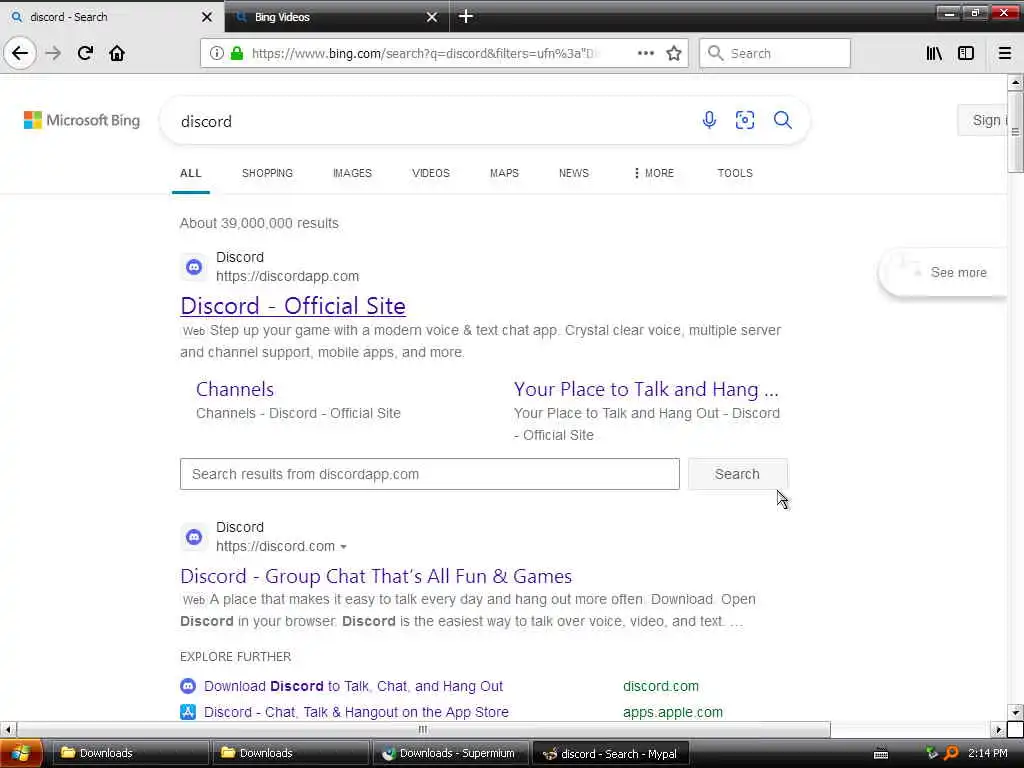Close the discord - Search tab
The height and width of the screenshot is (768, 1024).
207,17
